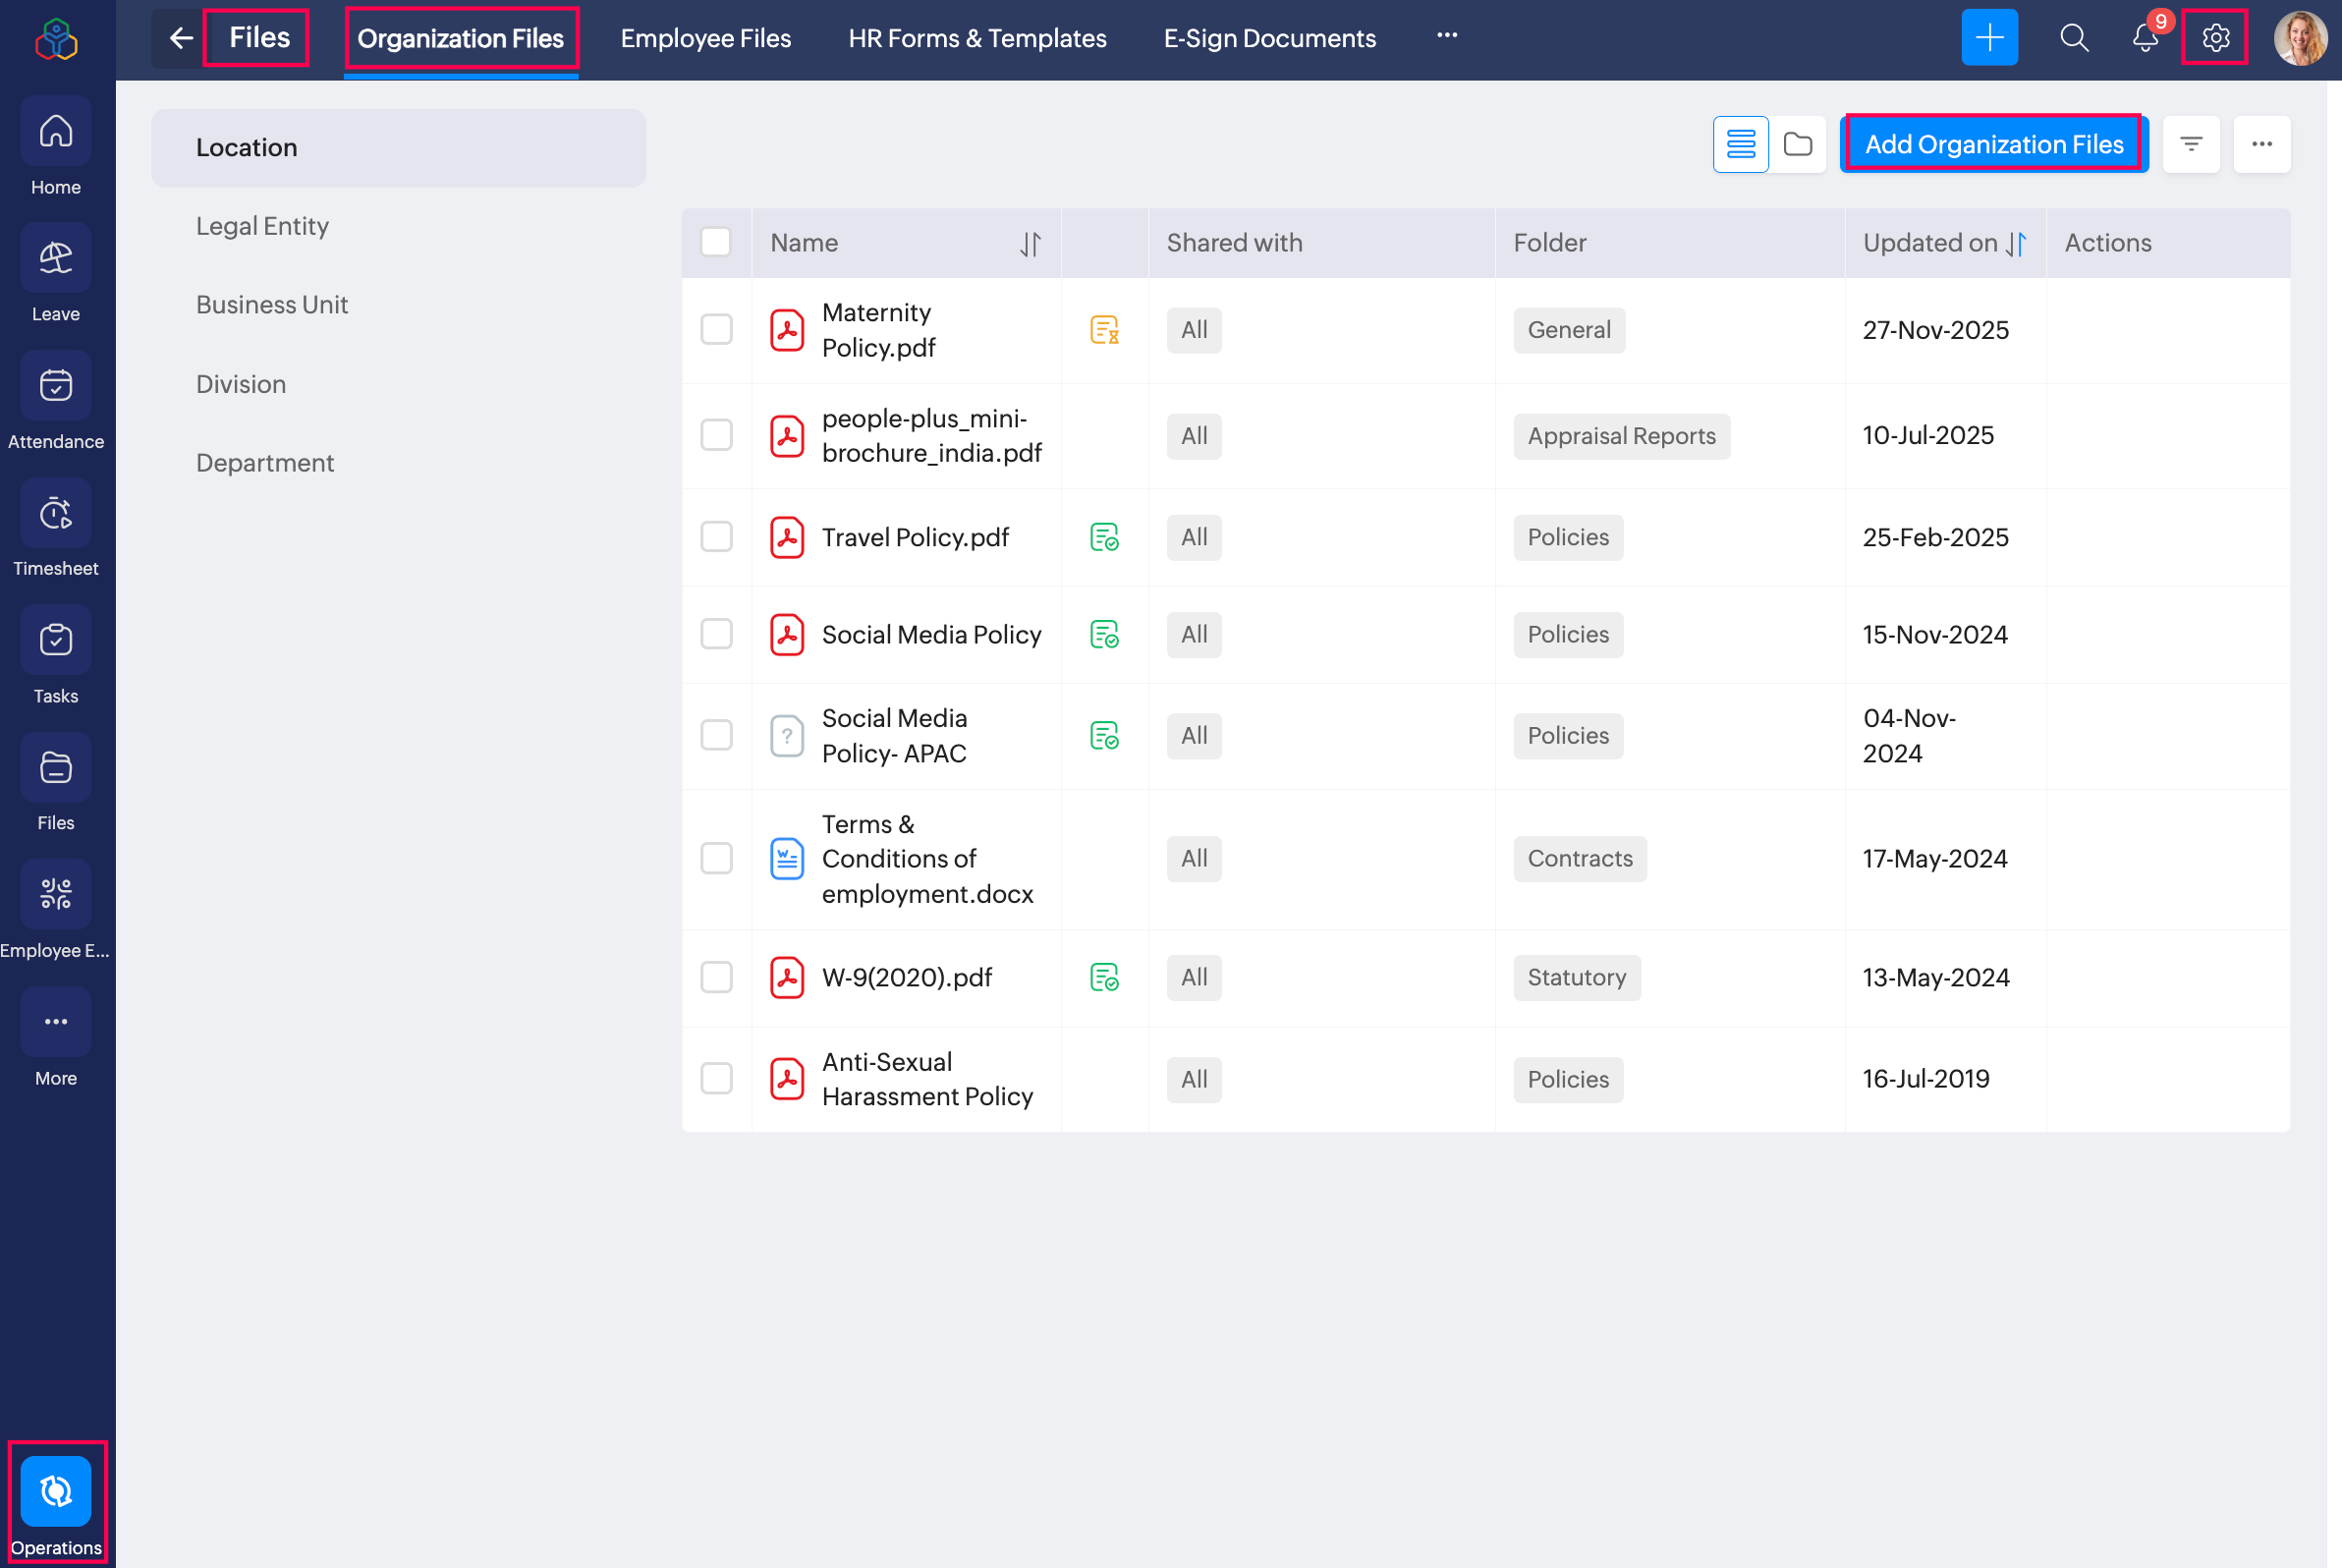
Task: Click the Policies folder tag for Travel Policy
Action: (1567, 537)
